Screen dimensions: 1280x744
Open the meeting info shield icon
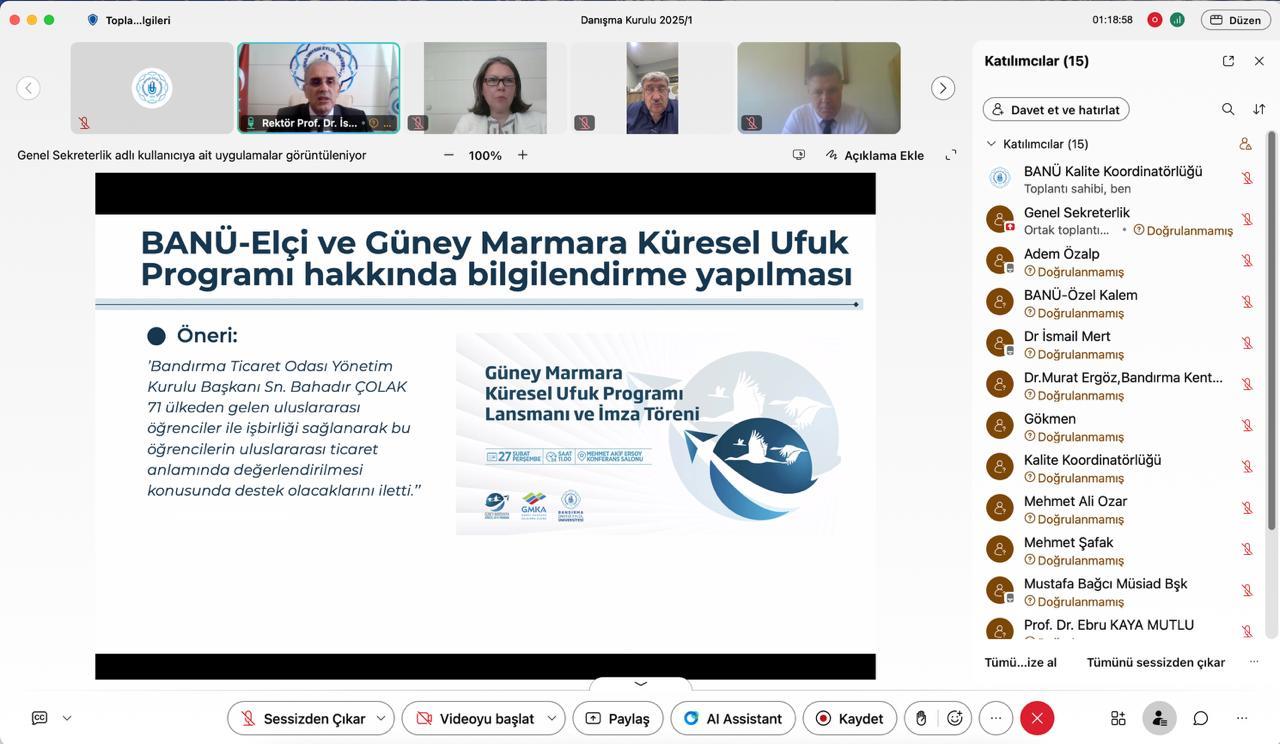[x=93, y=20]
